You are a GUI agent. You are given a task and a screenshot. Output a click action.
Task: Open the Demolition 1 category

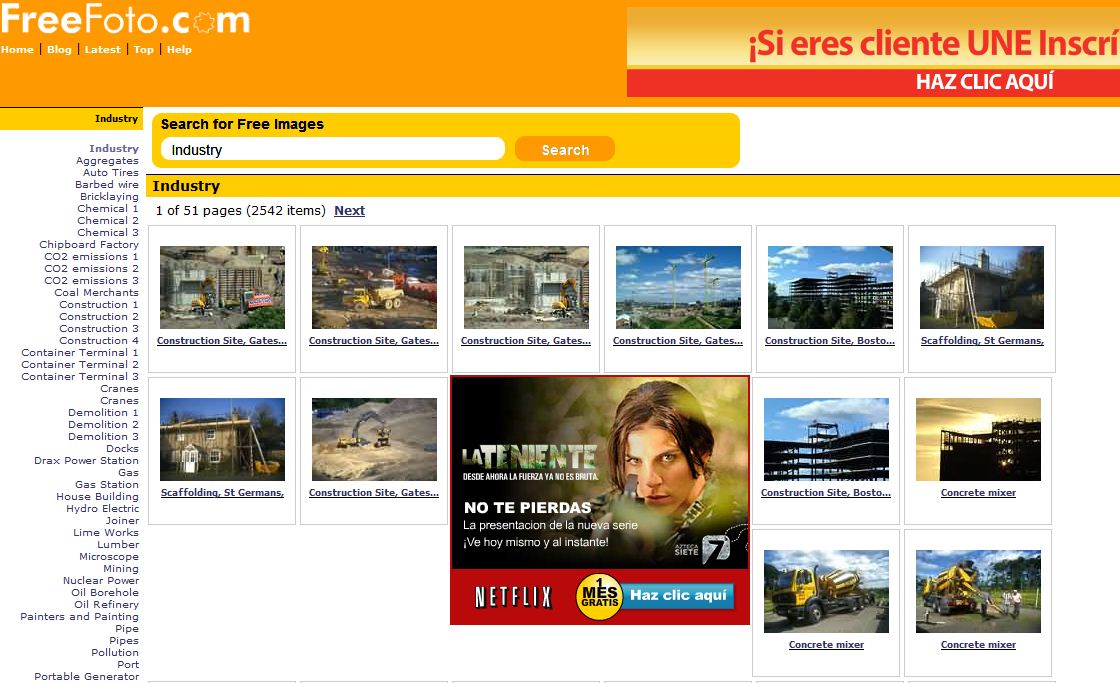click(x=104, y=412)
